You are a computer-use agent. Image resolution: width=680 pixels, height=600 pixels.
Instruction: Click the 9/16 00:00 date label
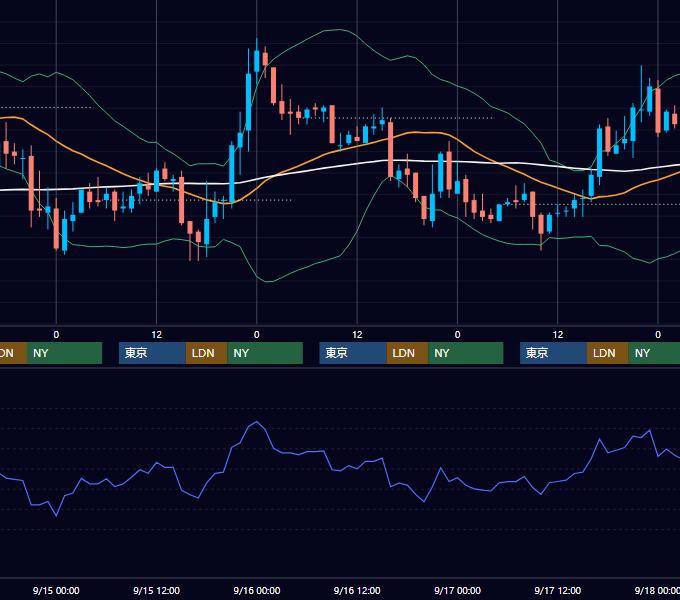click(257, 590)
